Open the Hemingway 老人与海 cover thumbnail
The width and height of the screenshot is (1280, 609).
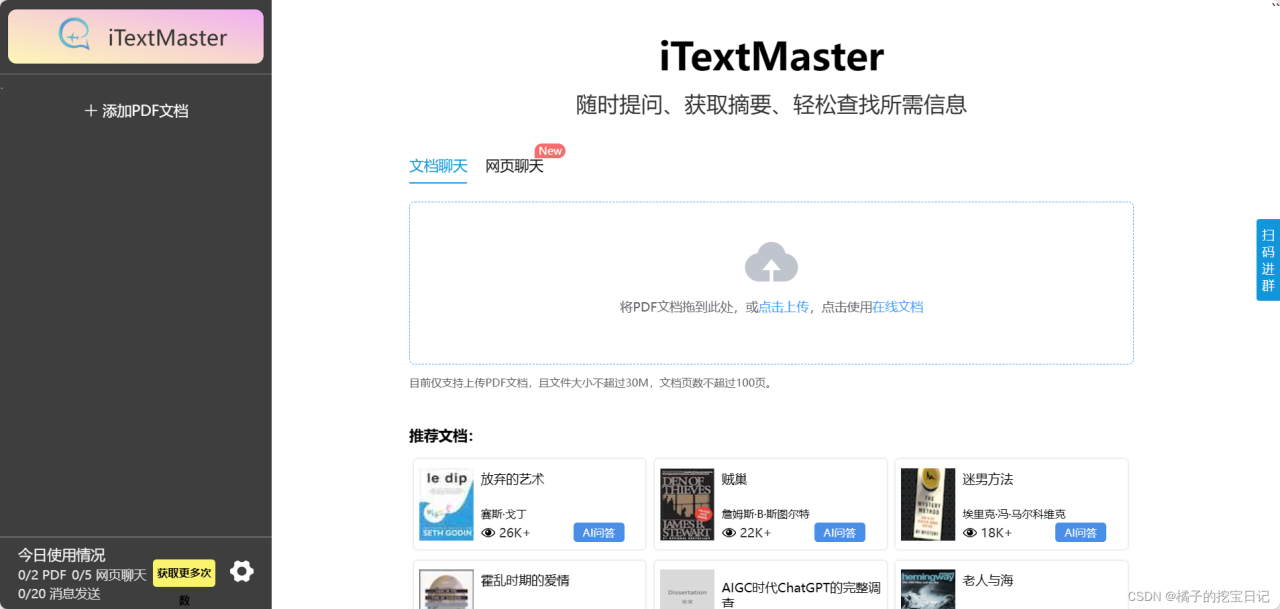928,589
